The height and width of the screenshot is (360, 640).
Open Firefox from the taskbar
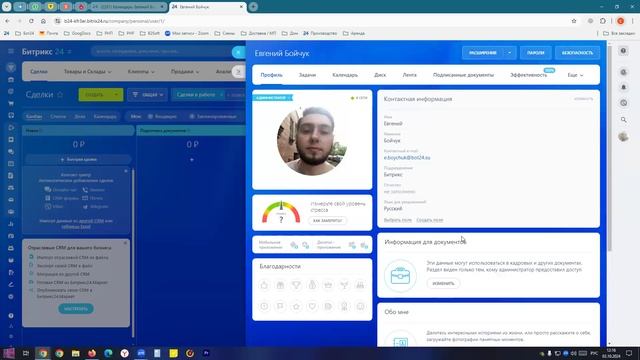[92, 353]
